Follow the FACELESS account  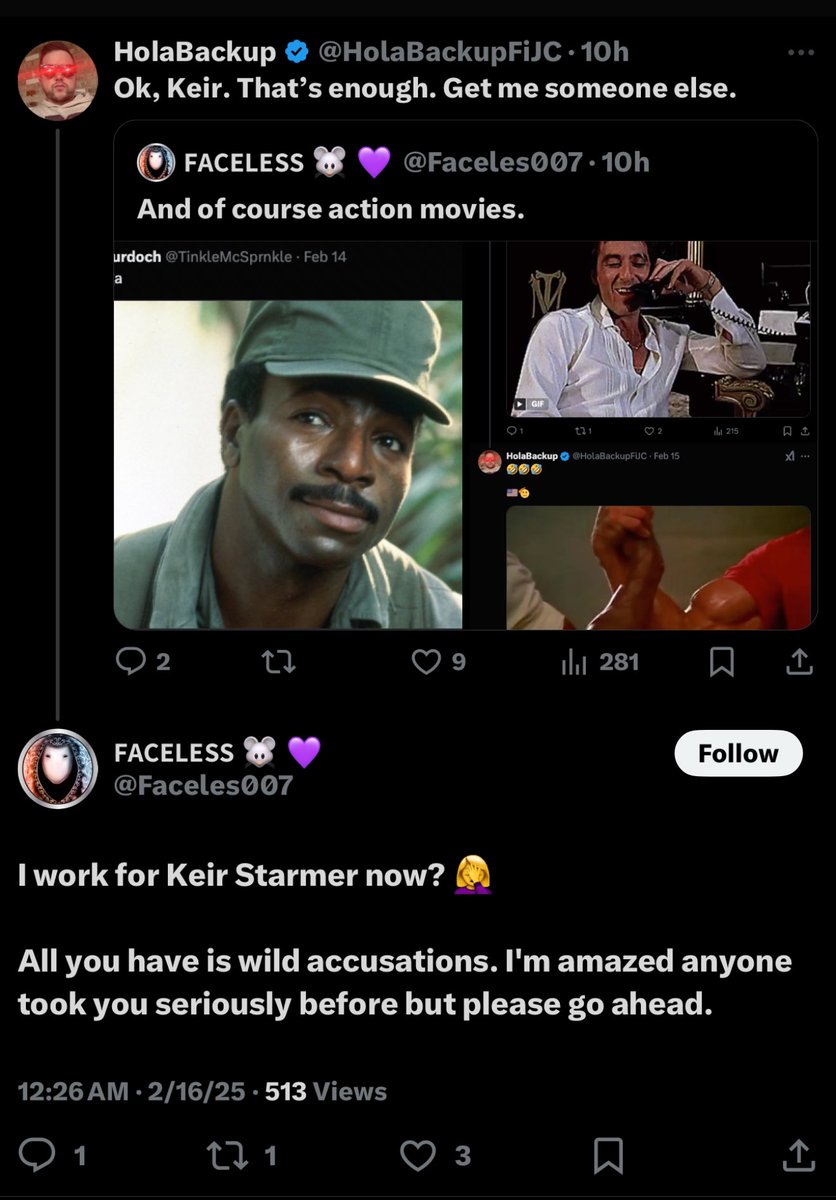pos(738,754)
